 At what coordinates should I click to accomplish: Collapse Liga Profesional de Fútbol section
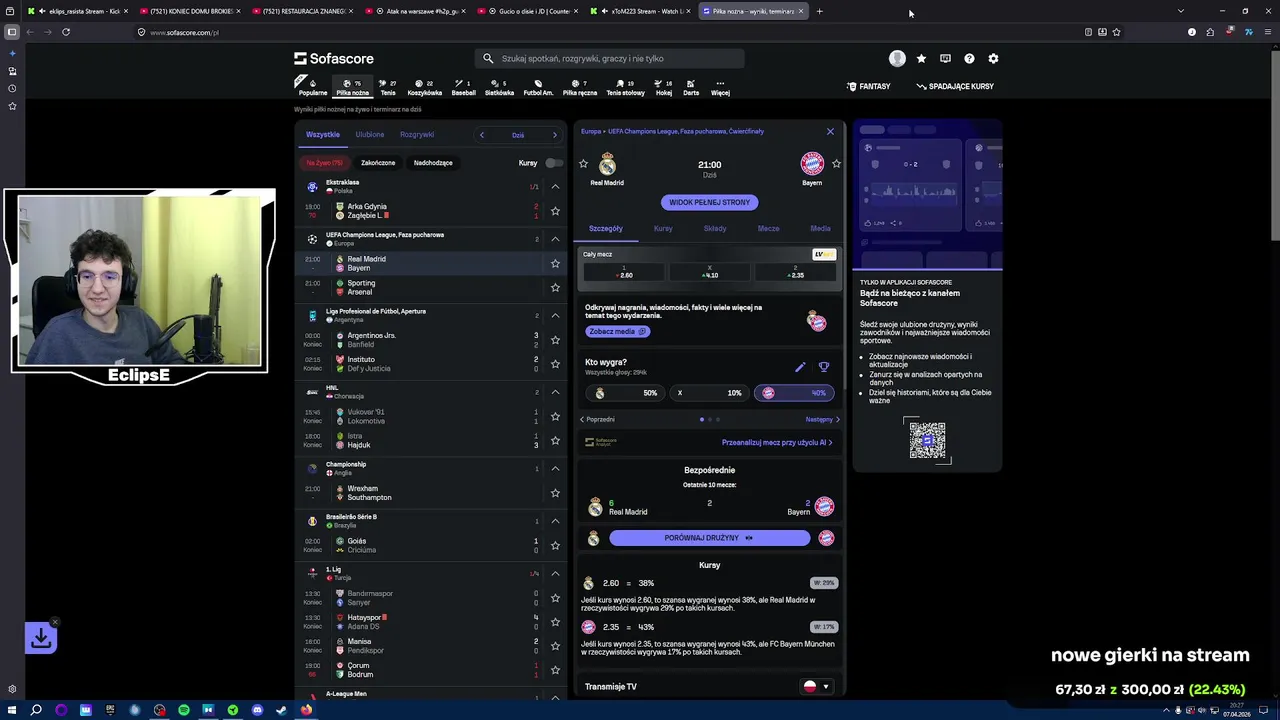click(555, 315)
